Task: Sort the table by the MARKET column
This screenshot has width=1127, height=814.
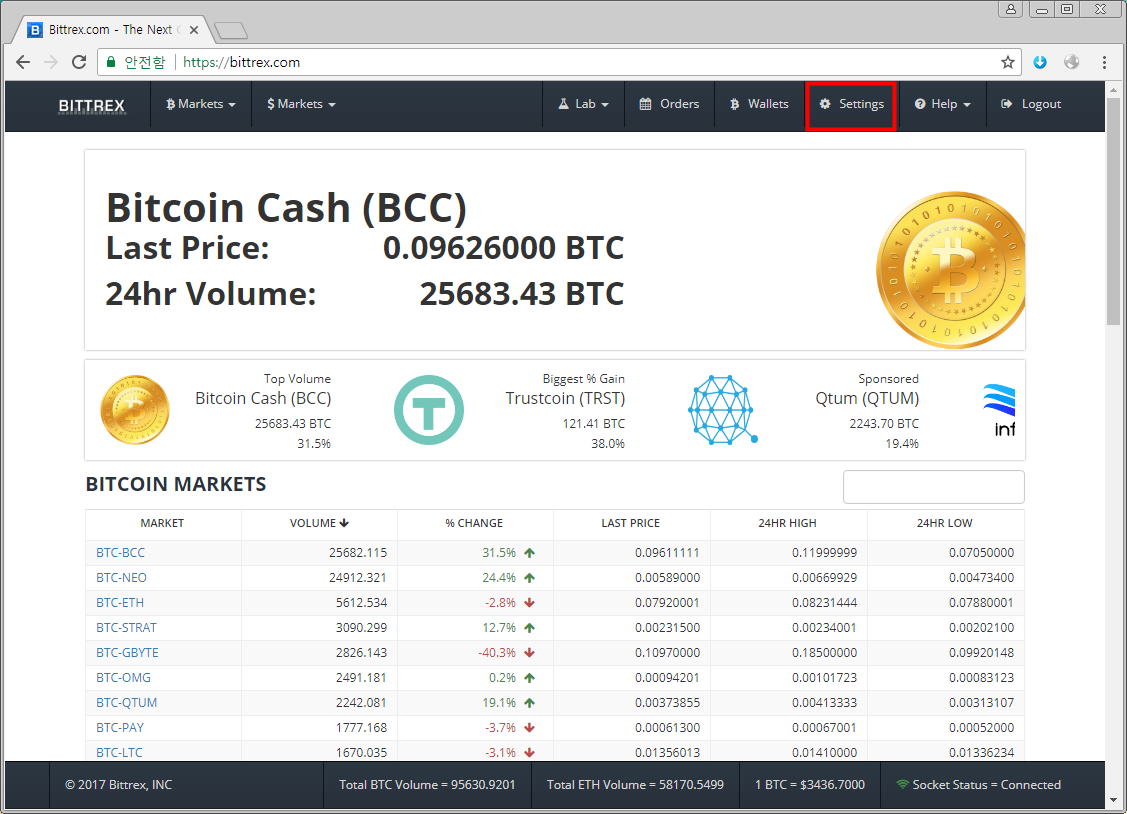Action: 162,523
